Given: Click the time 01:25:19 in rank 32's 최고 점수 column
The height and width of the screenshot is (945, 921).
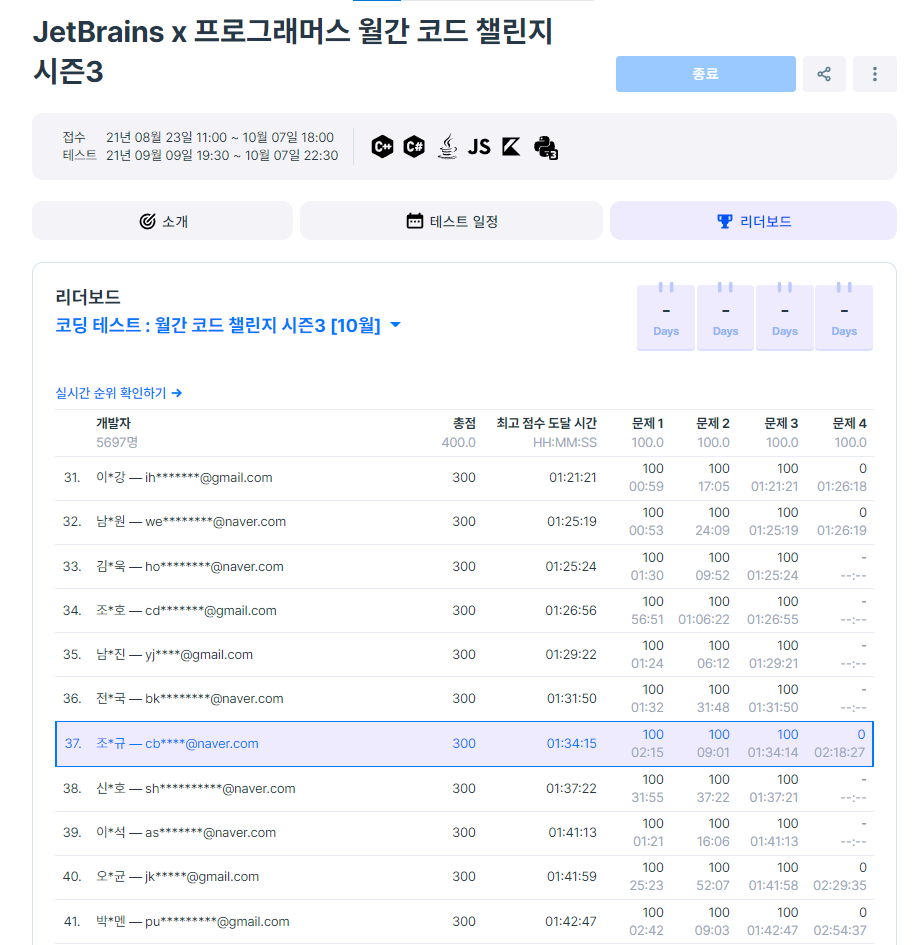Looking at the screenshot, I should point(571,522).
